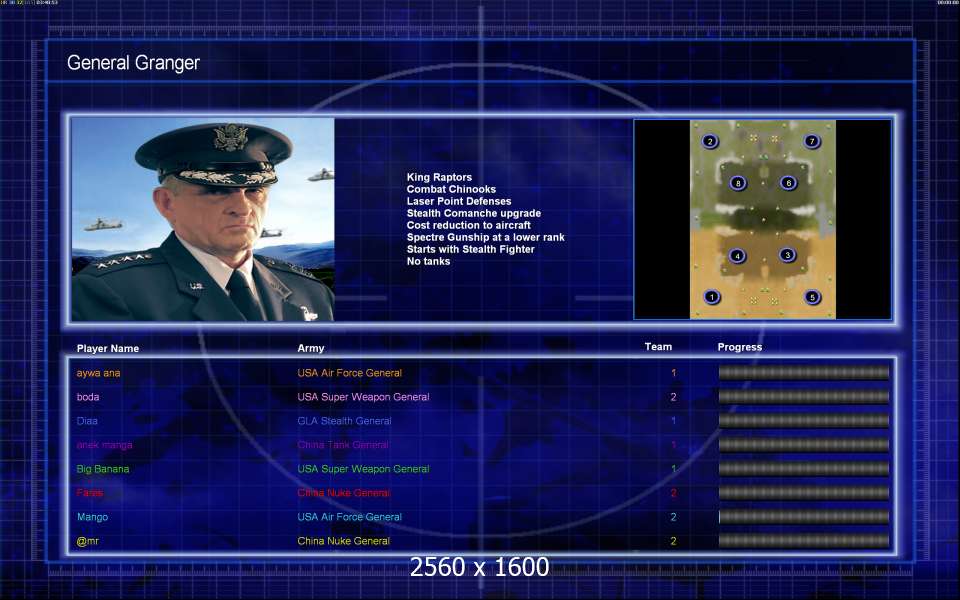This screenshot has height=600, width=960.
Task: Click aywa ana's USA Air Force General army
Action: pos(350,373)
